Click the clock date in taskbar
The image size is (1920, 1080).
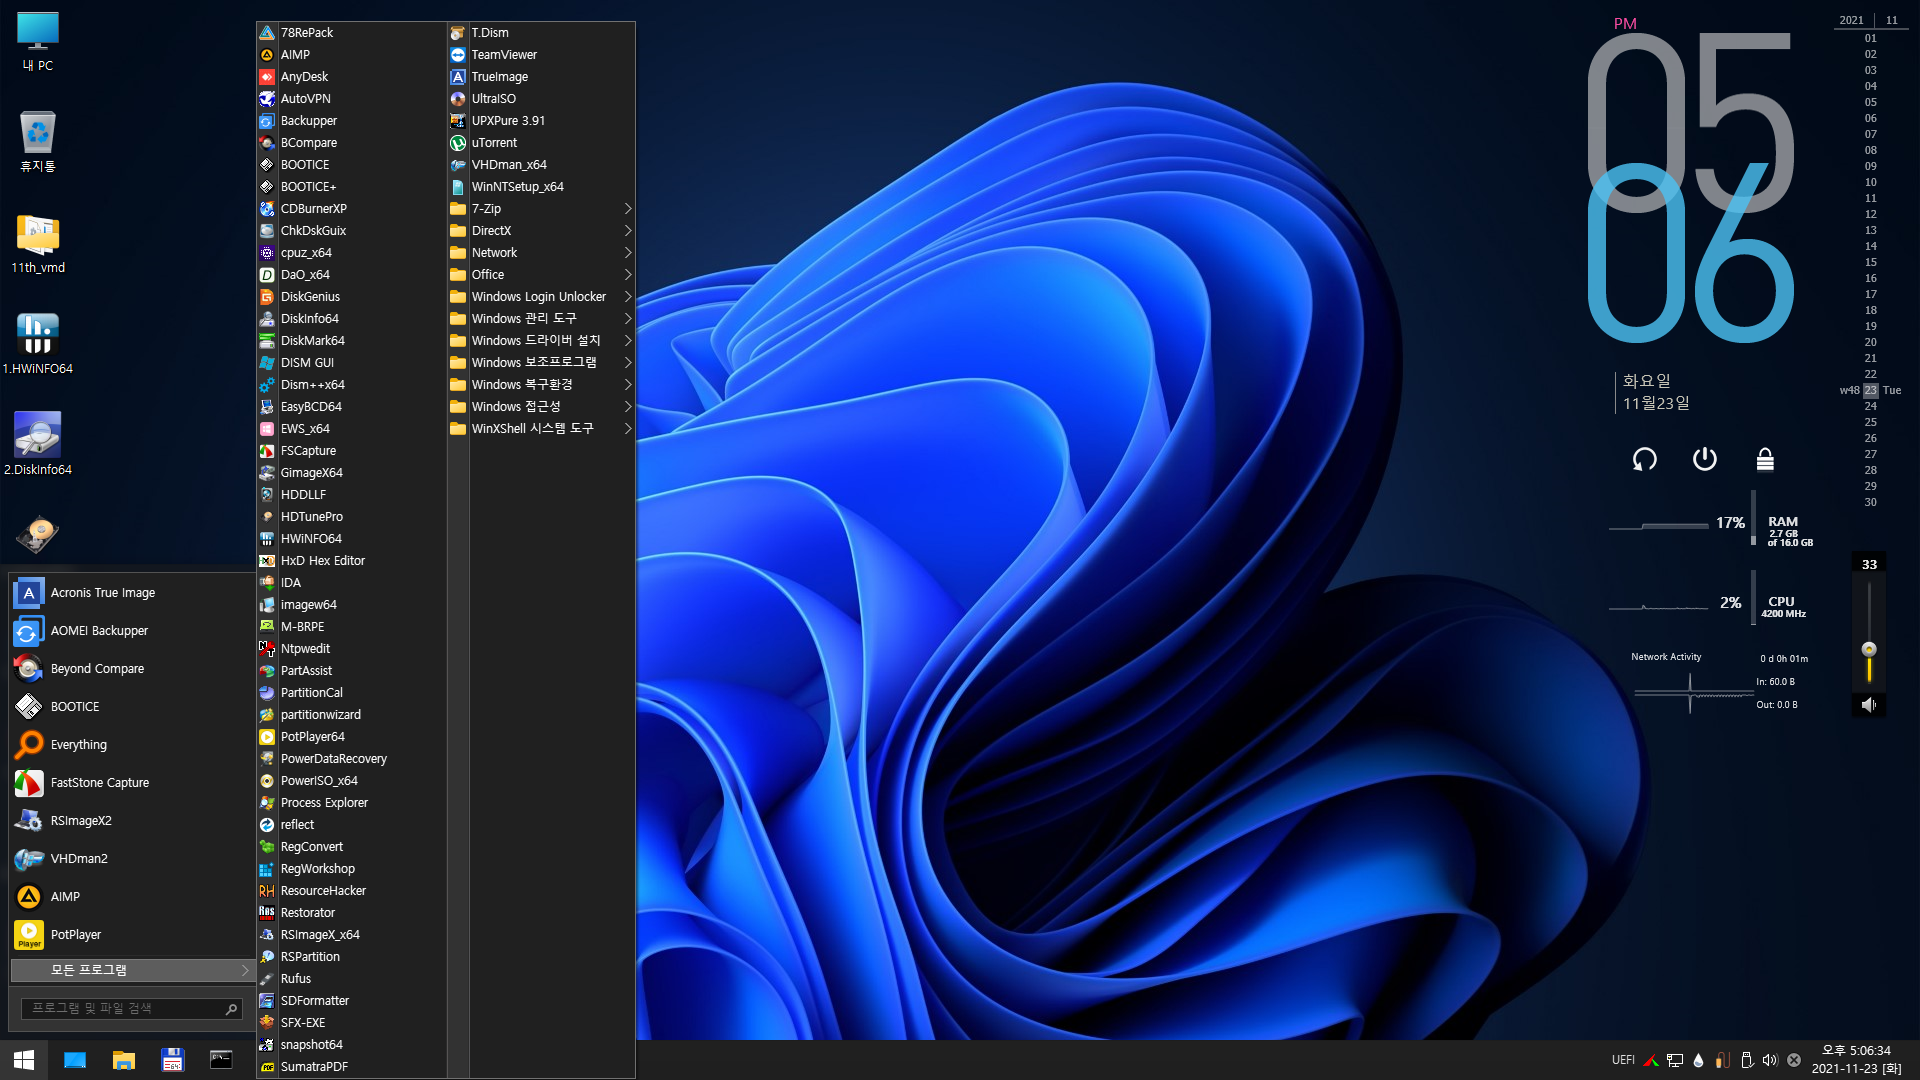pos(1856,1060)
